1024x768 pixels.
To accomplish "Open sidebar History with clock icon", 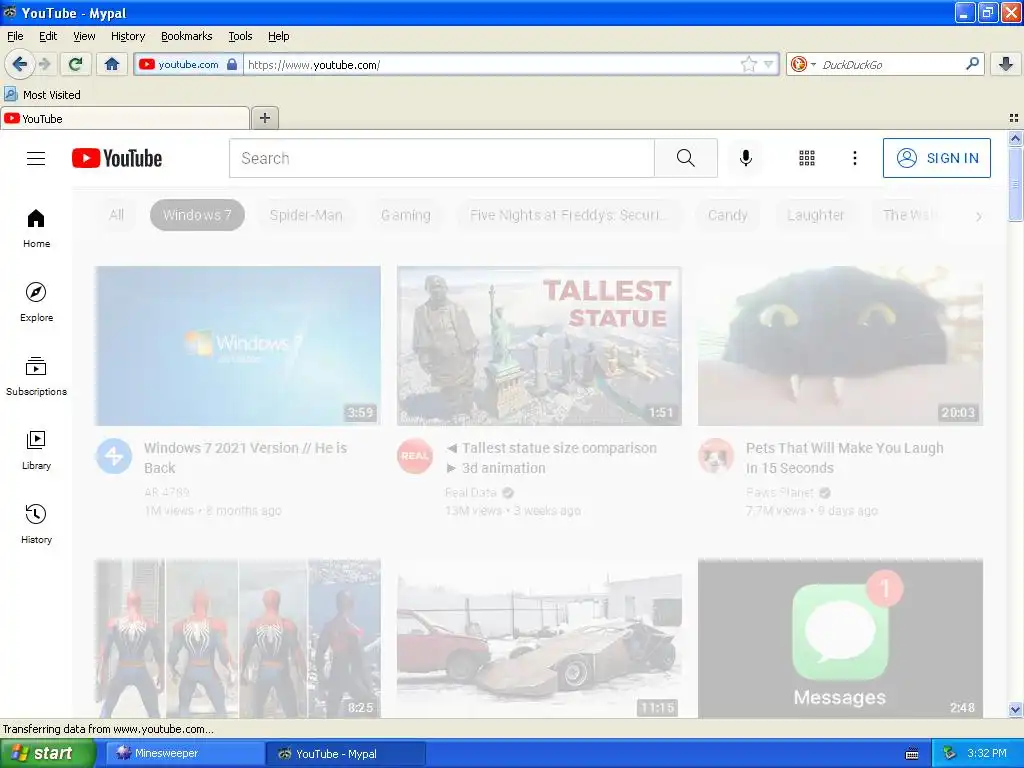I will [36, 524].
